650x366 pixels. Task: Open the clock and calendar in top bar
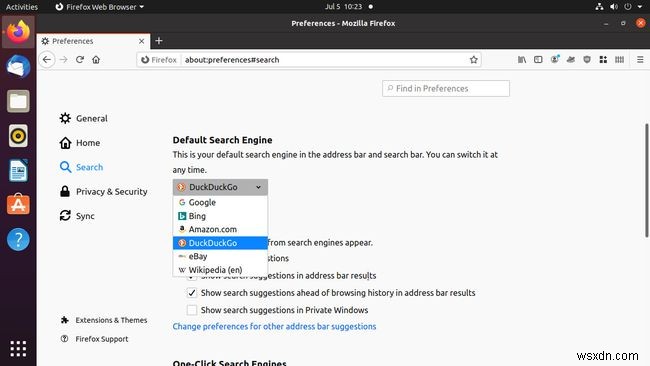(x=344, y=7)
